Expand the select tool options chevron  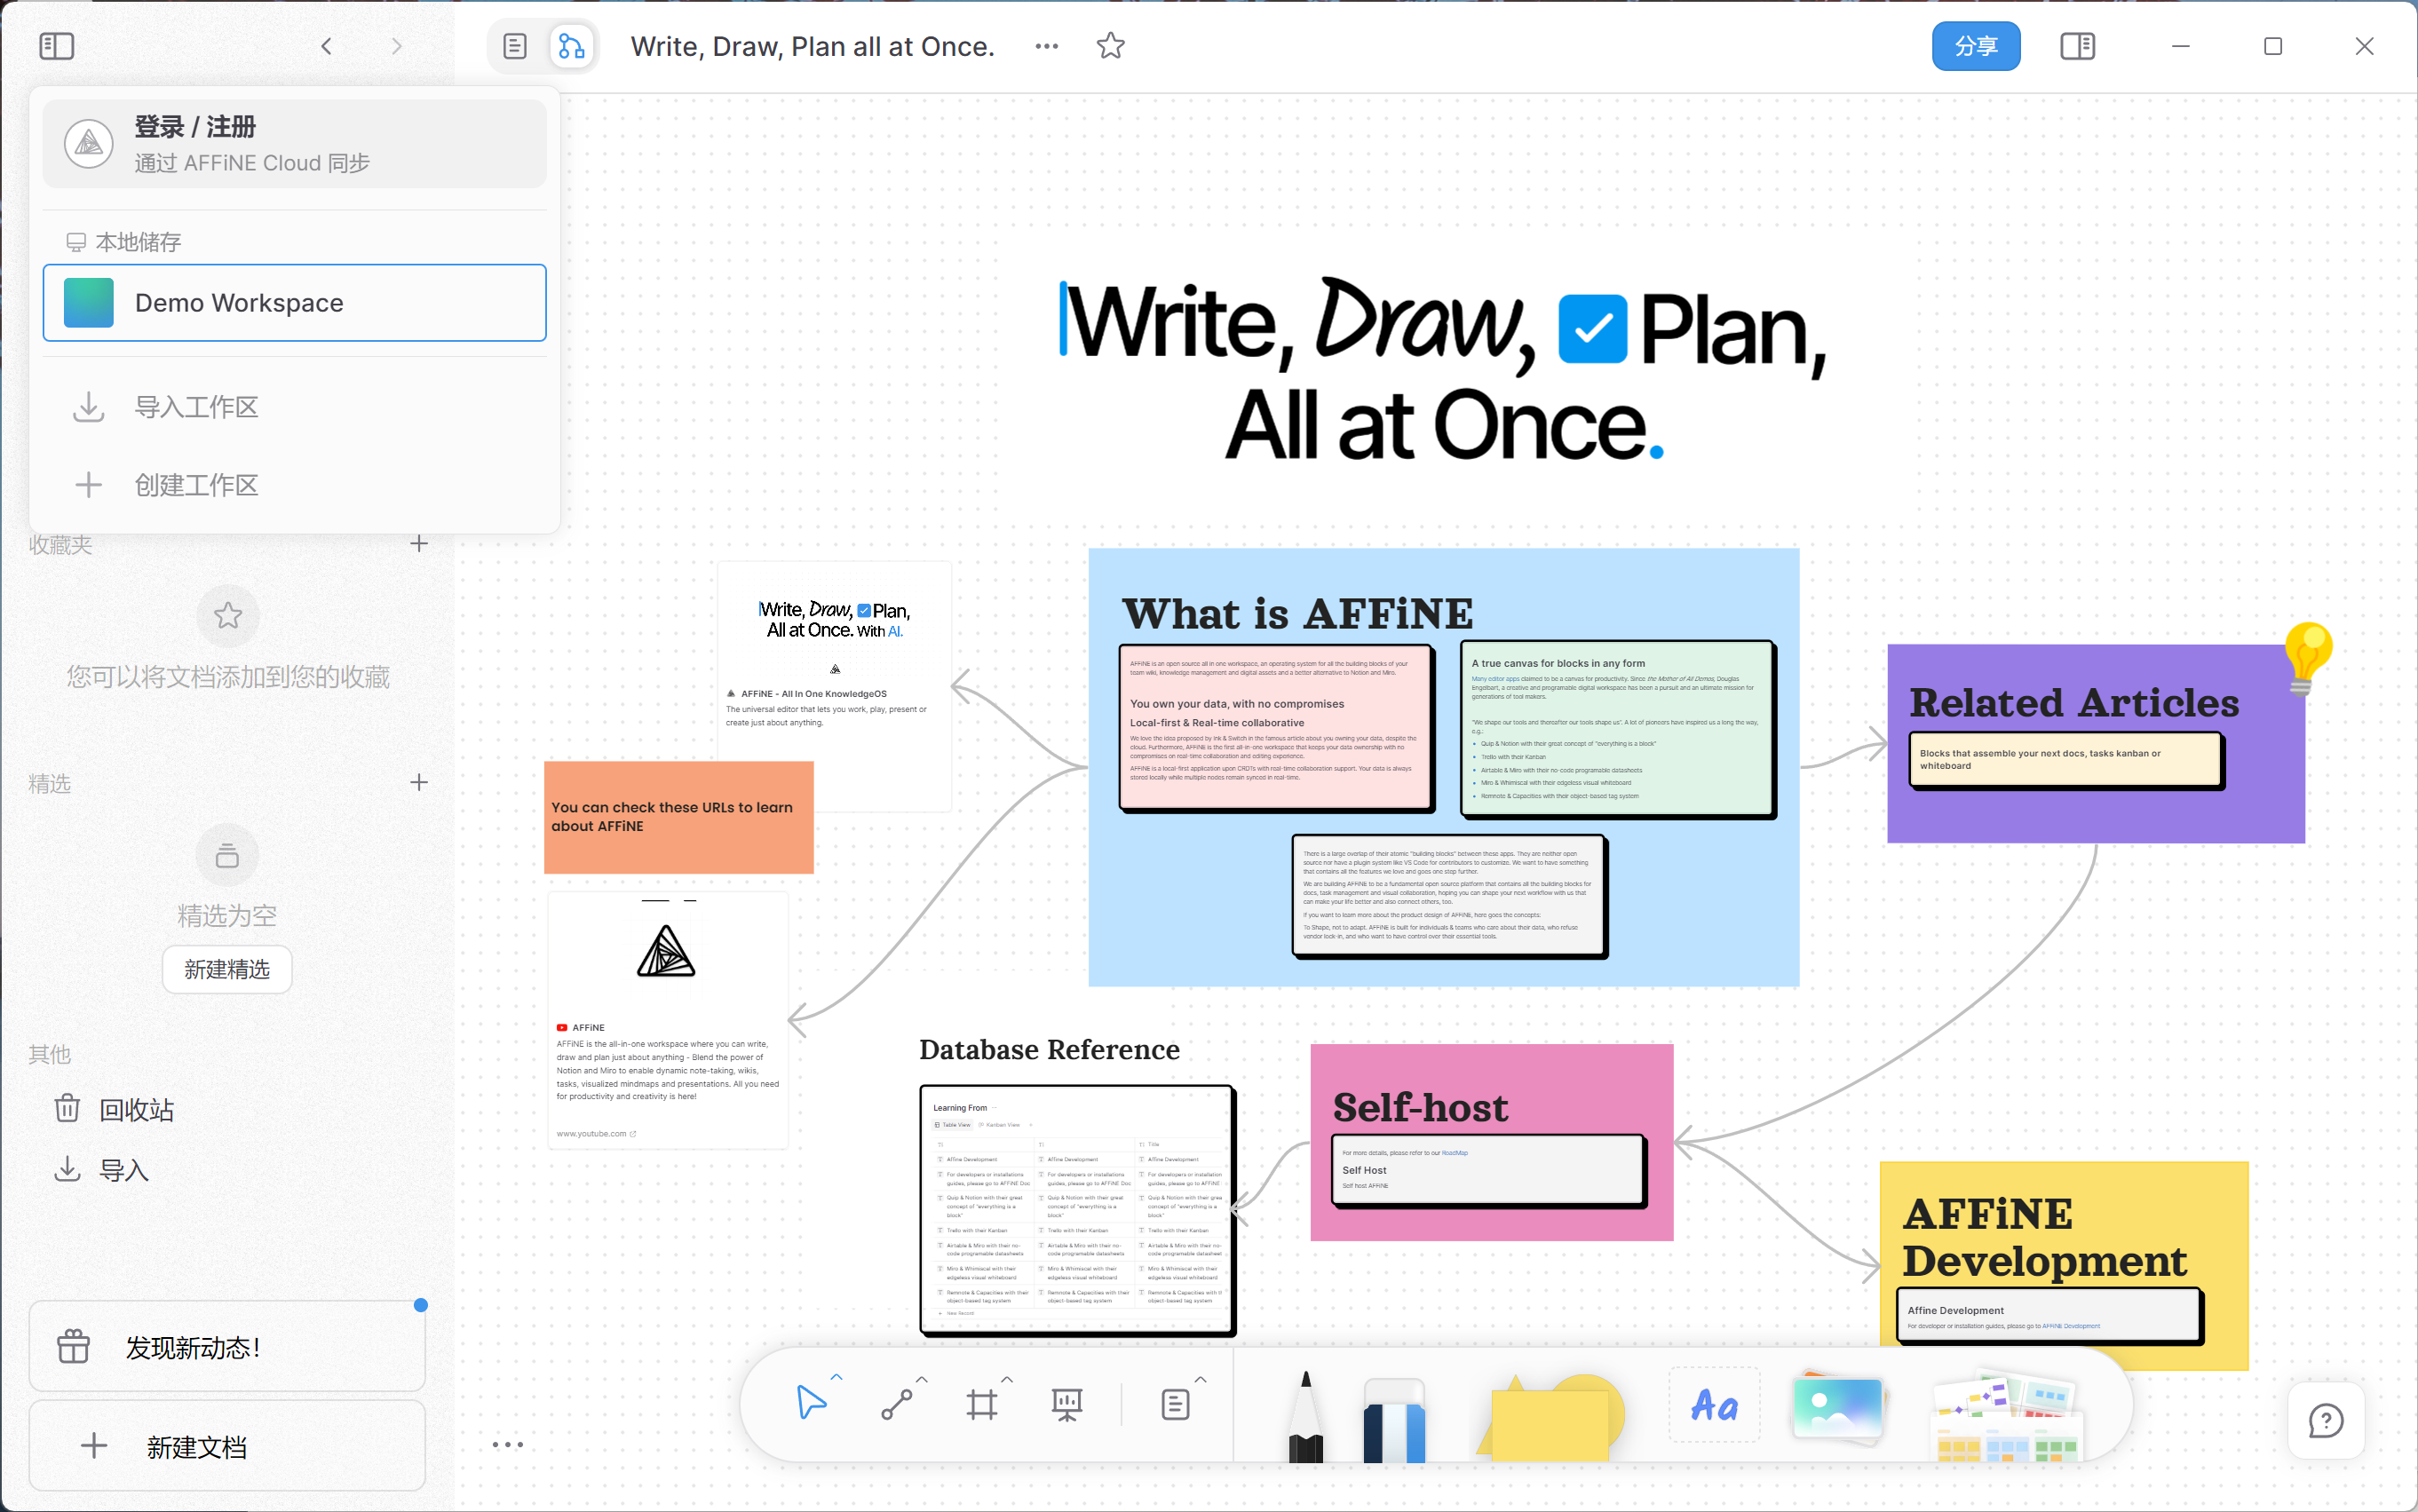837,1378
